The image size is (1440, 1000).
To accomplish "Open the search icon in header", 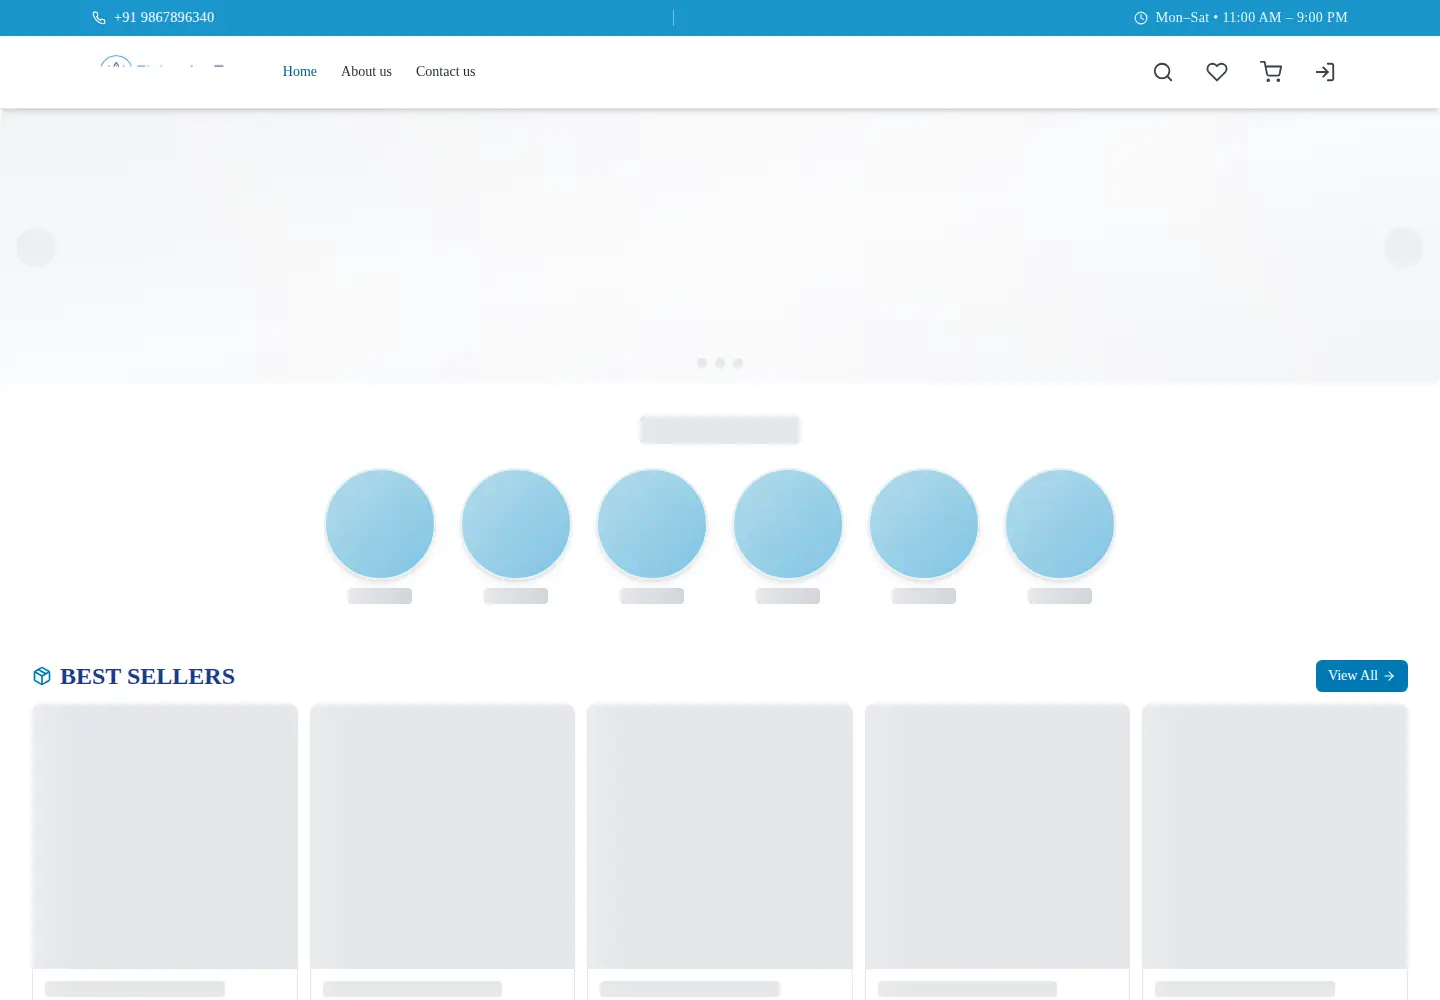I will 1162,72.
